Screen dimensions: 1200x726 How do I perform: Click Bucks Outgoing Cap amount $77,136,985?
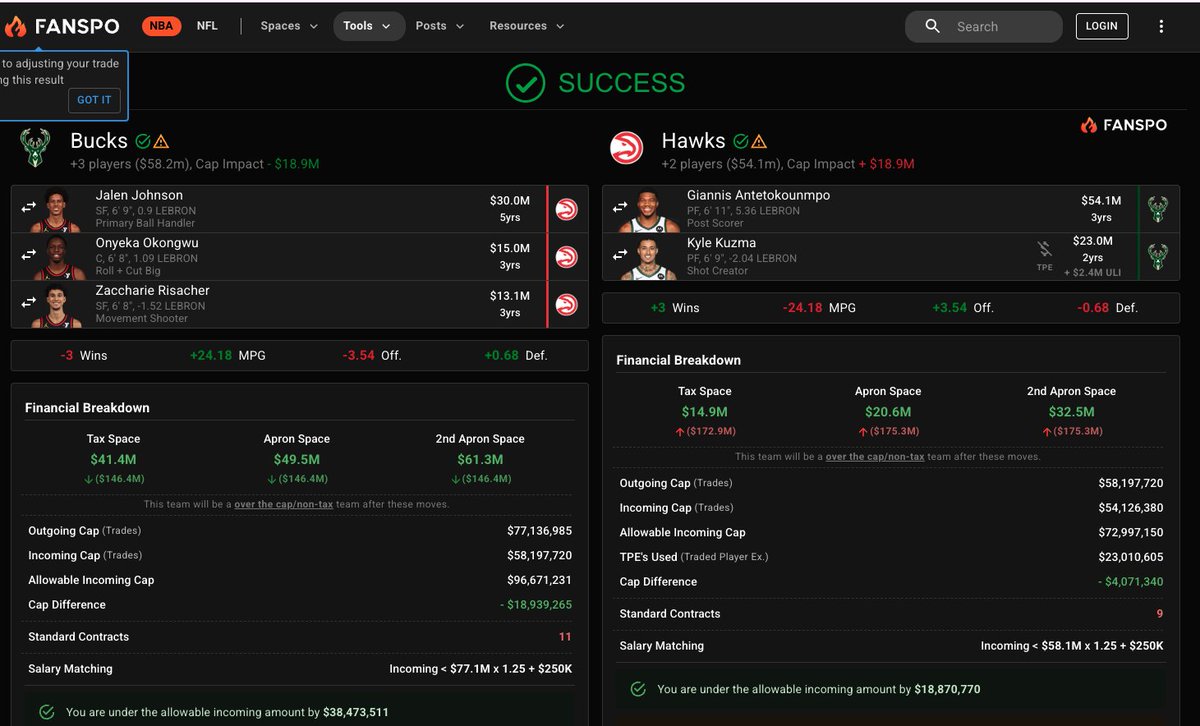point(539,531)
